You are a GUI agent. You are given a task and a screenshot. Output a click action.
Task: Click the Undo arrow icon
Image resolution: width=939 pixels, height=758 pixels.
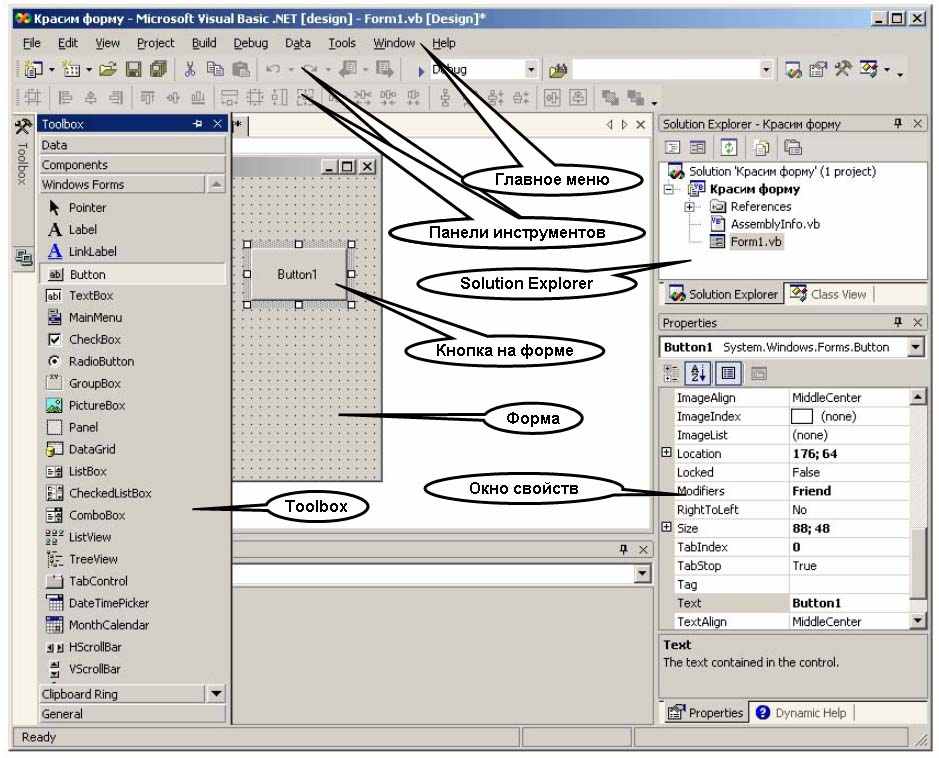pos(273,69)
